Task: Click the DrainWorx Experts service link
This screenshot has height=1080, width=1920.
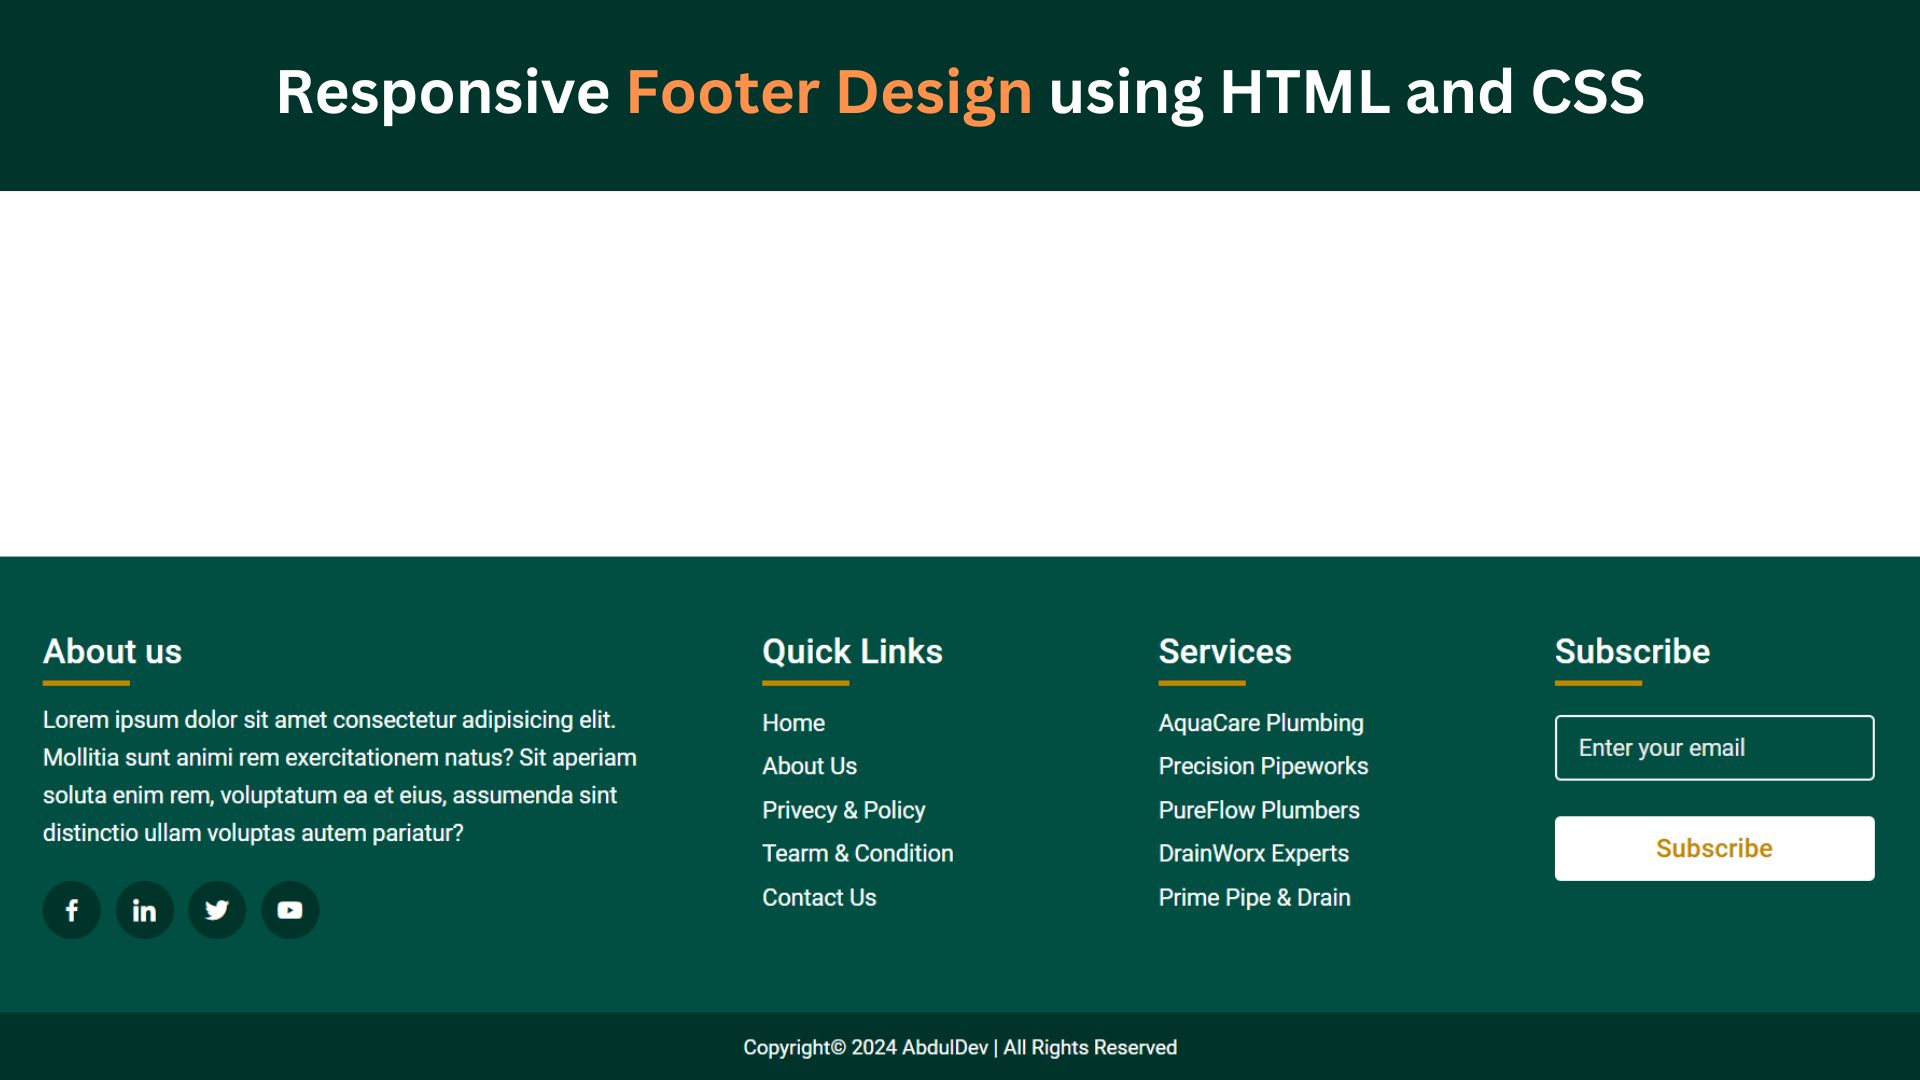Action: click(x=1253, y=853)
